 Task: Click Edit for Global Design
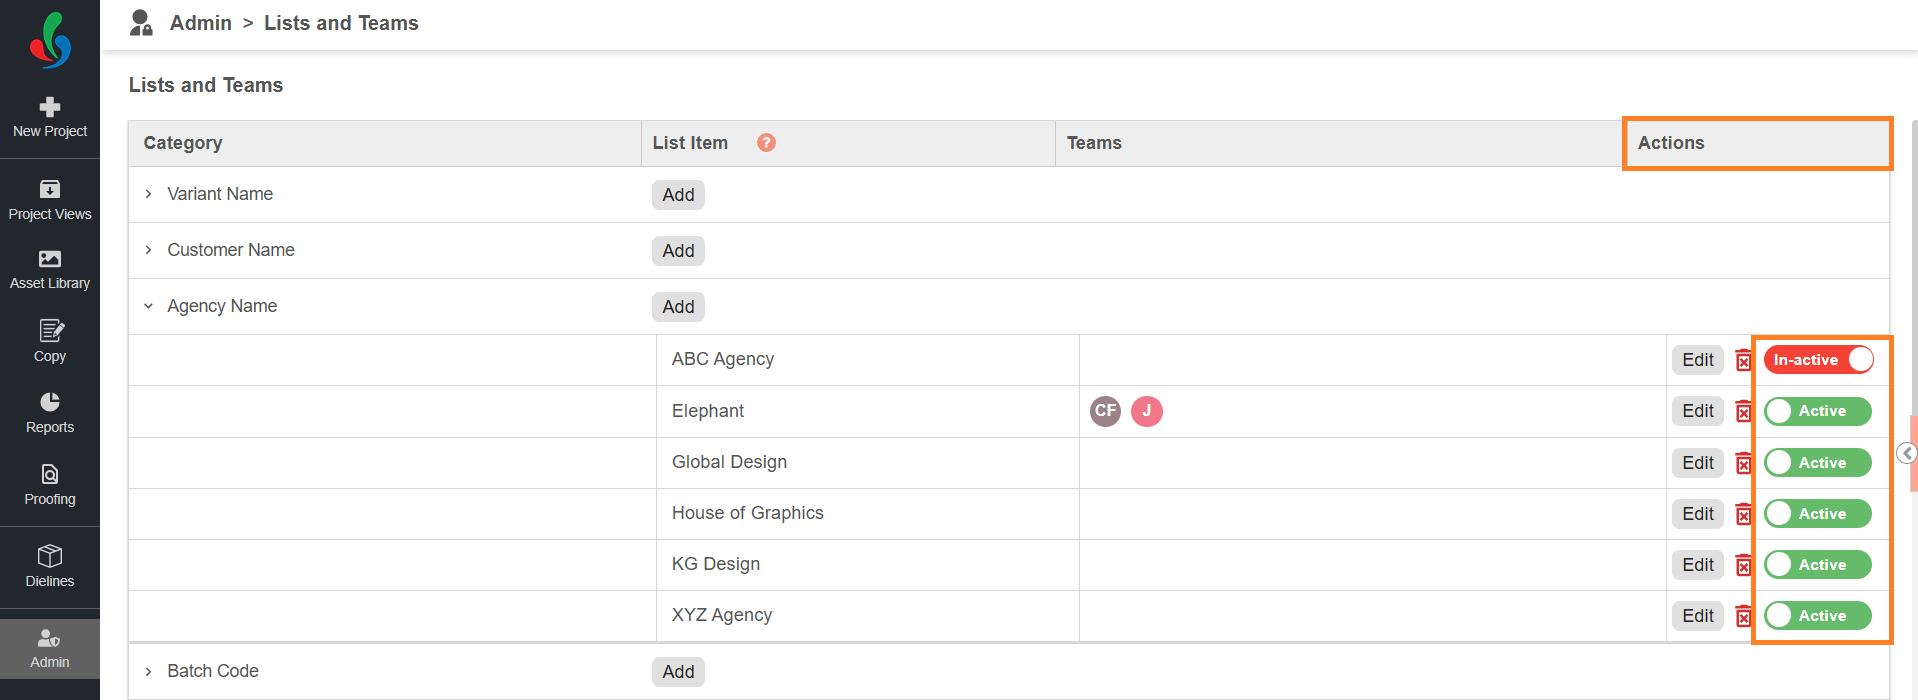(1698, 463)
